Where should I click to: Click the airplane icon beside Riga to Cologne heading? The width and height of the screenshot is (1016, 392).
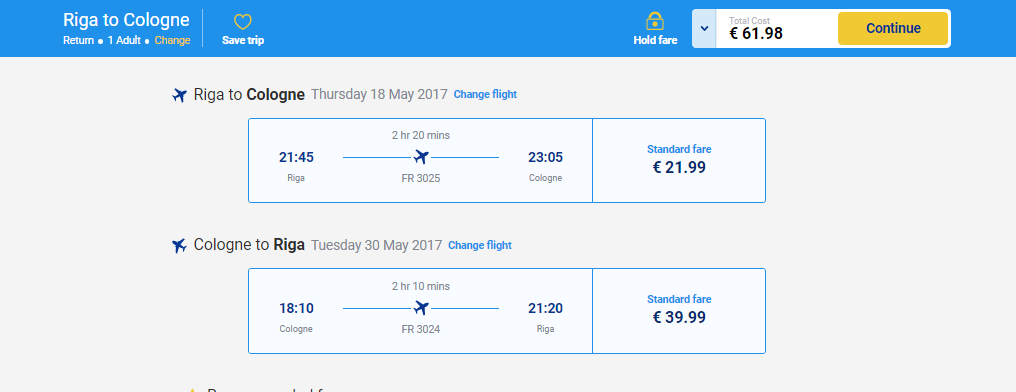click(179, 95)
